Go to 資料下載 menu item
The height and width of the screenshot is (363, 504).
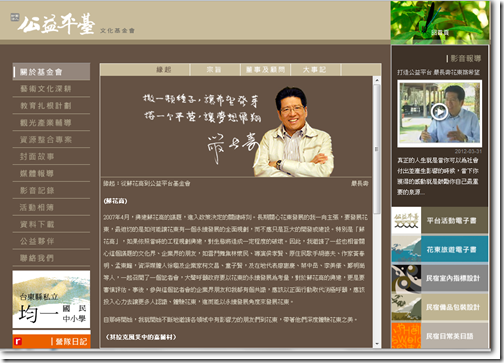(x=51, y=224)
